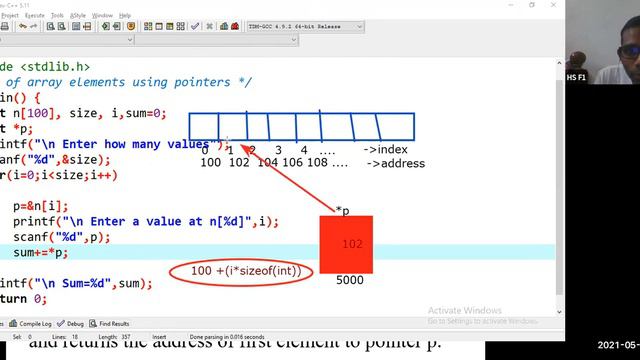Open the Tools menu
Viewport: 640px width, 360px height.
[57, 16]
